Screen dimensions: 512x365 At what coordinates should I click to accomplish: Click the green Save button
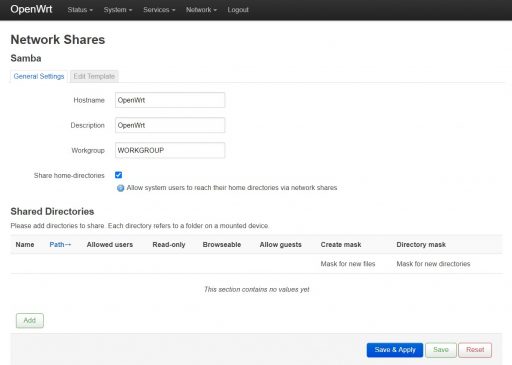click(x=441, y=350)
